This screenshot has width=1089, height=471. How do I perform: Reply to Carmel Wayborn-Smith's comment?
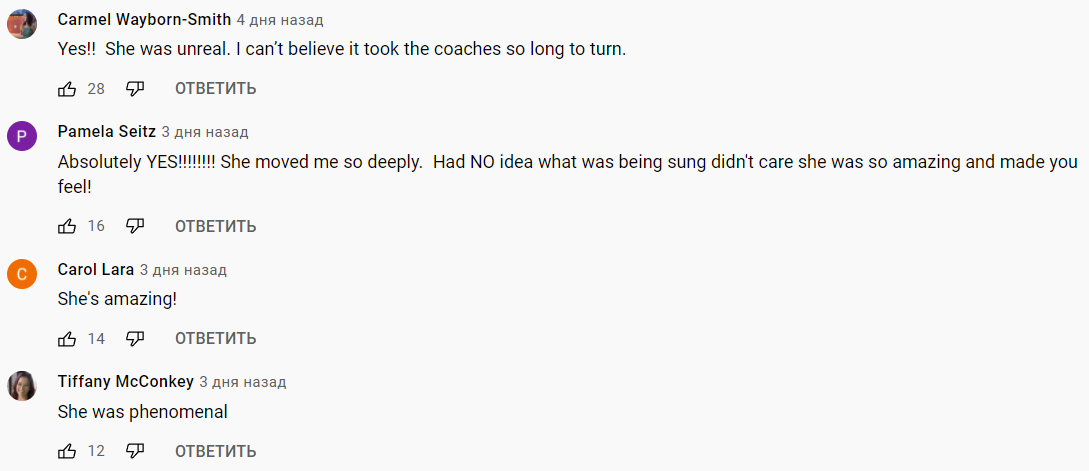[x=215, y=89]
